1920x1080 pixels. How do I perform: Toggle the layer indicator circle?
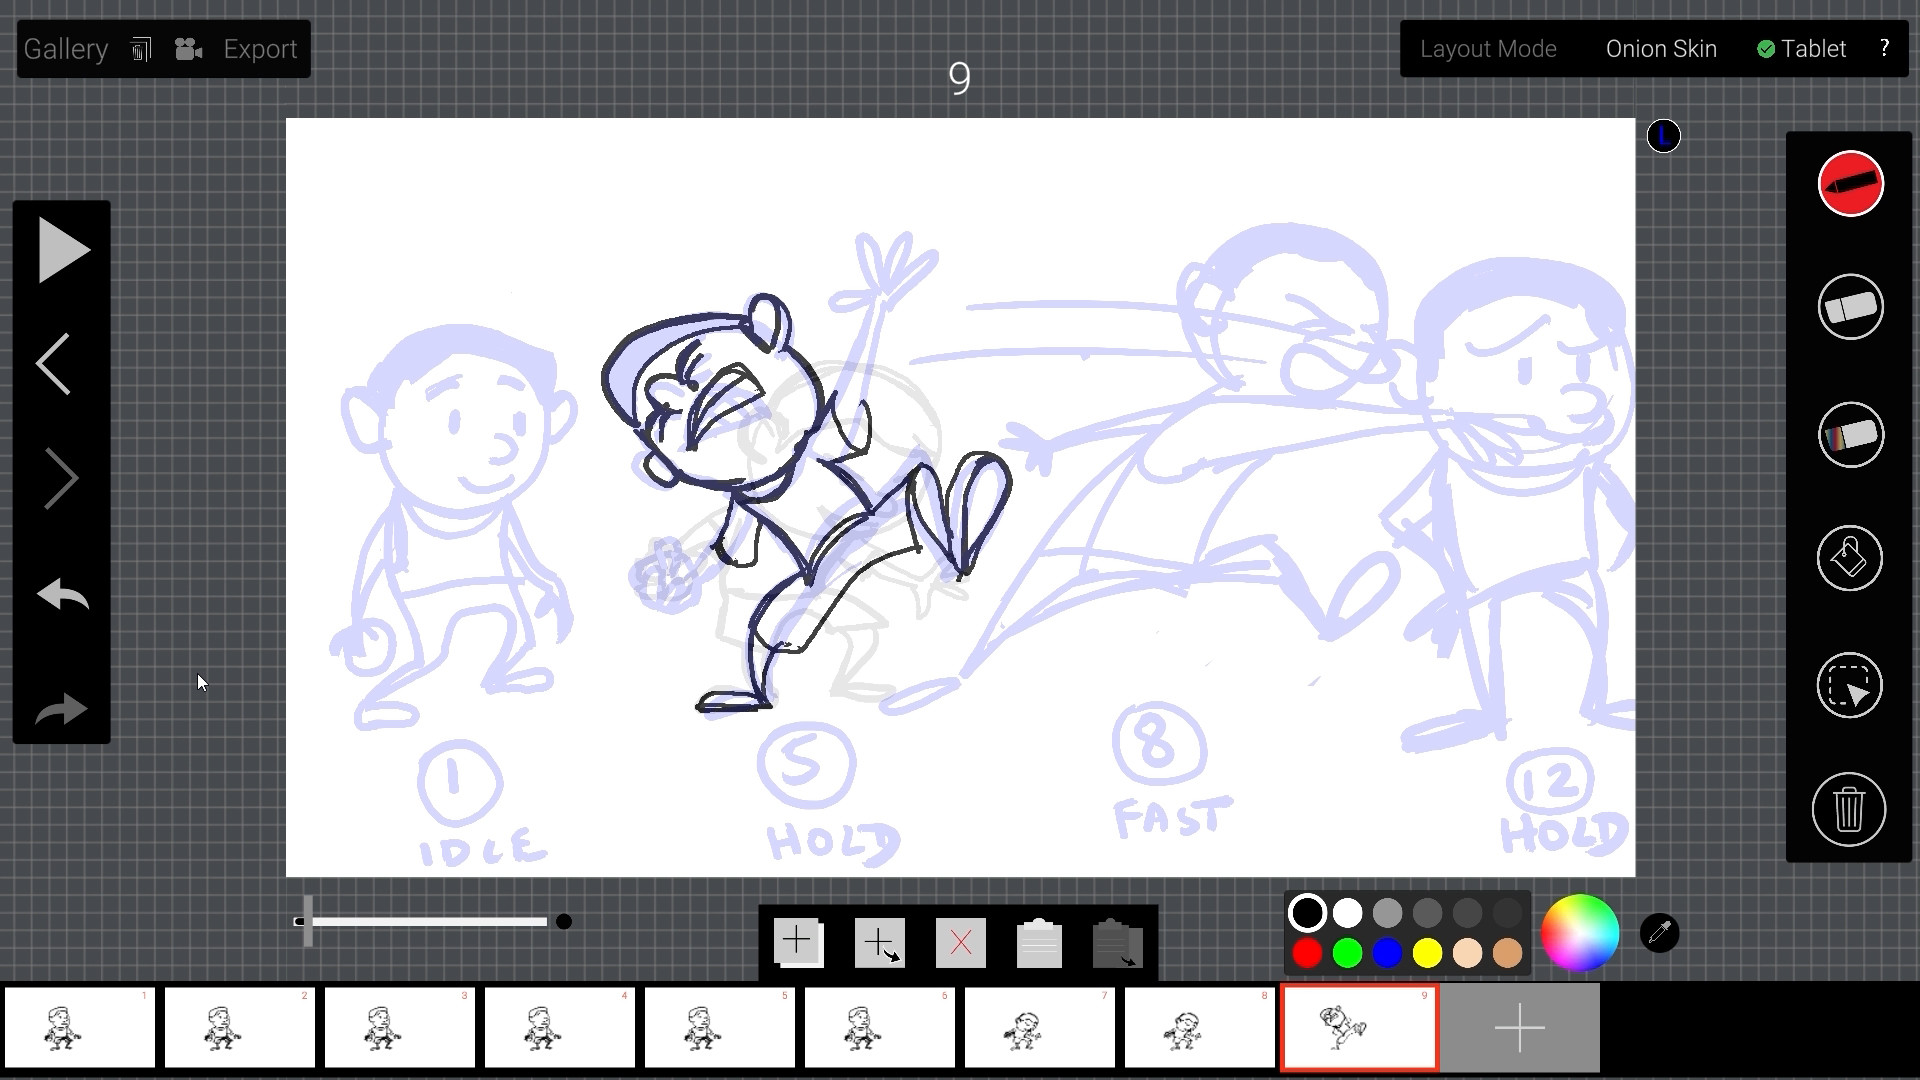pos(1663,135)
